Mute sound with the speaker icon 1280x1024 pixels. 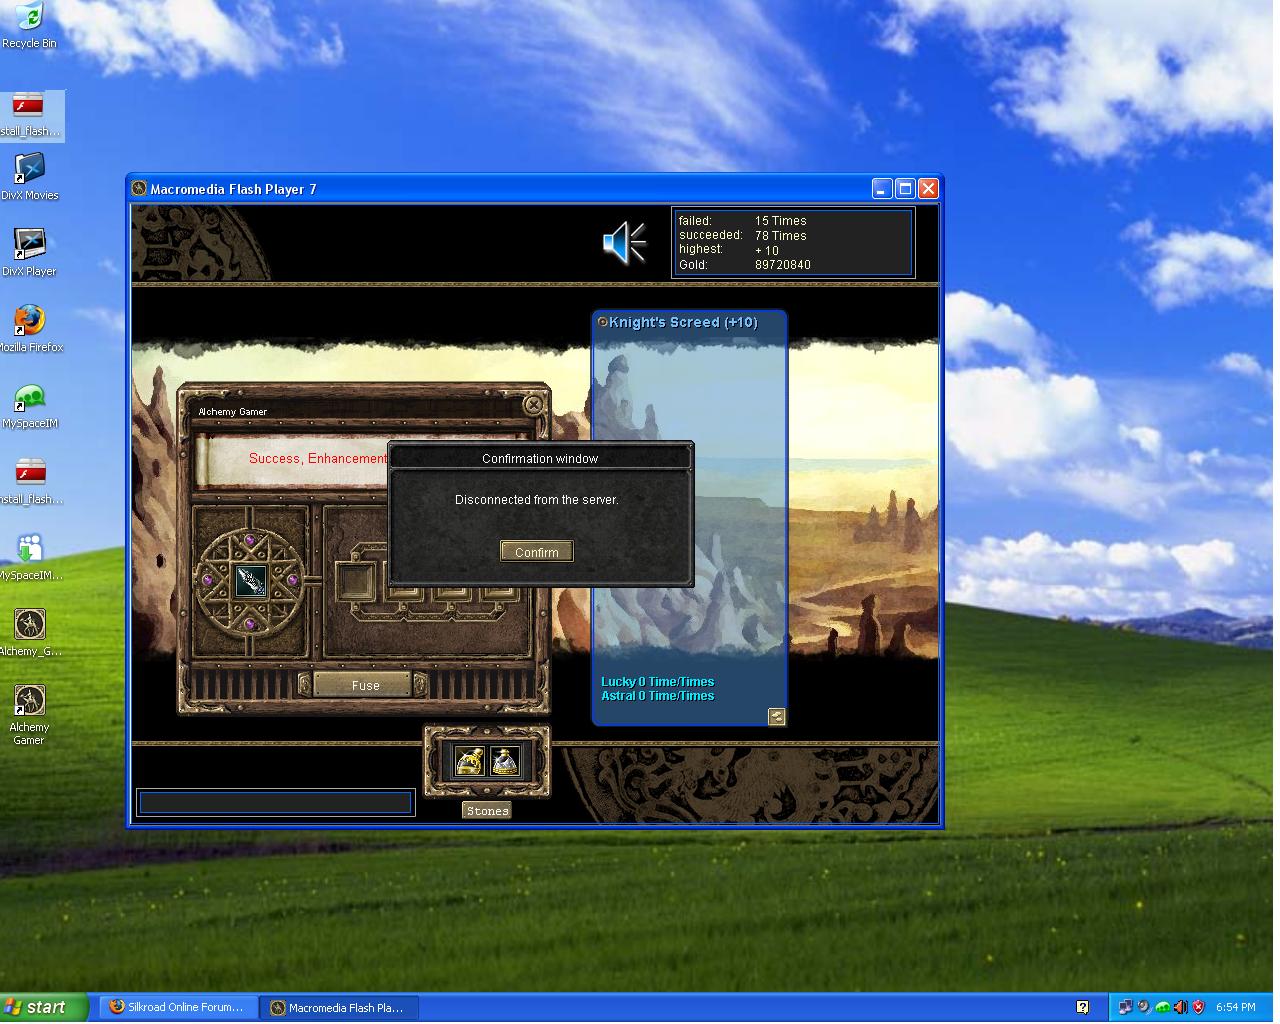coord(624,243)
